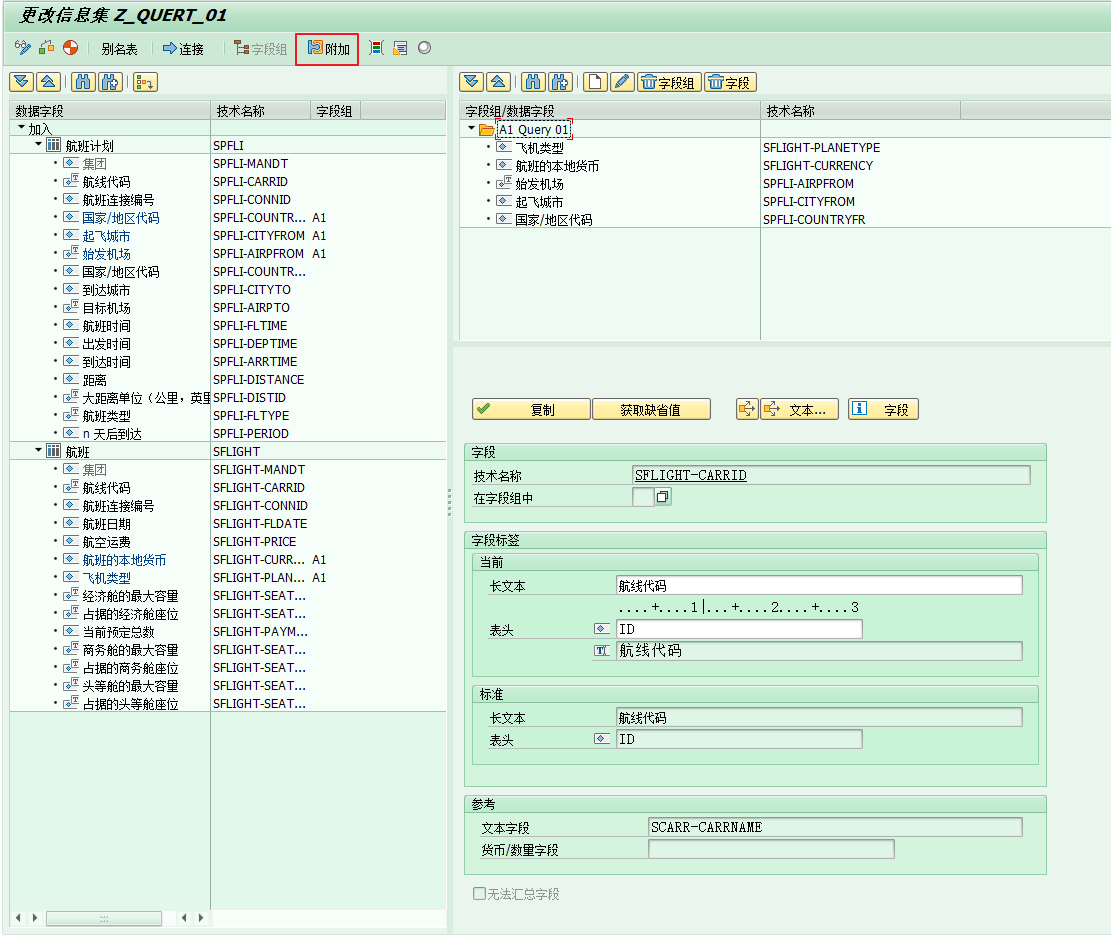1111x936 pixels.
Task: Click the 连接 (Join) toolbar button
Action: pos(183,49)
